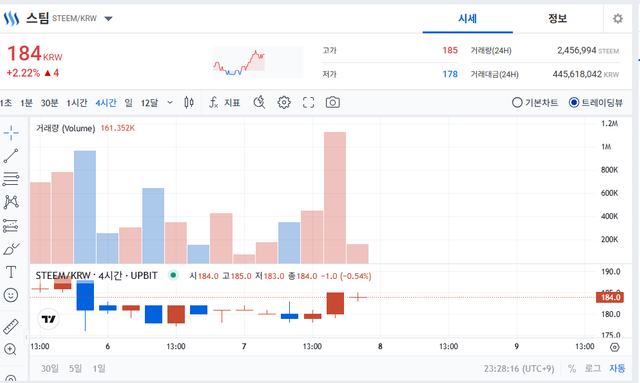Select the ruler measure tool
The height and width of the screenshot is (383, 640).
[11, 326]
